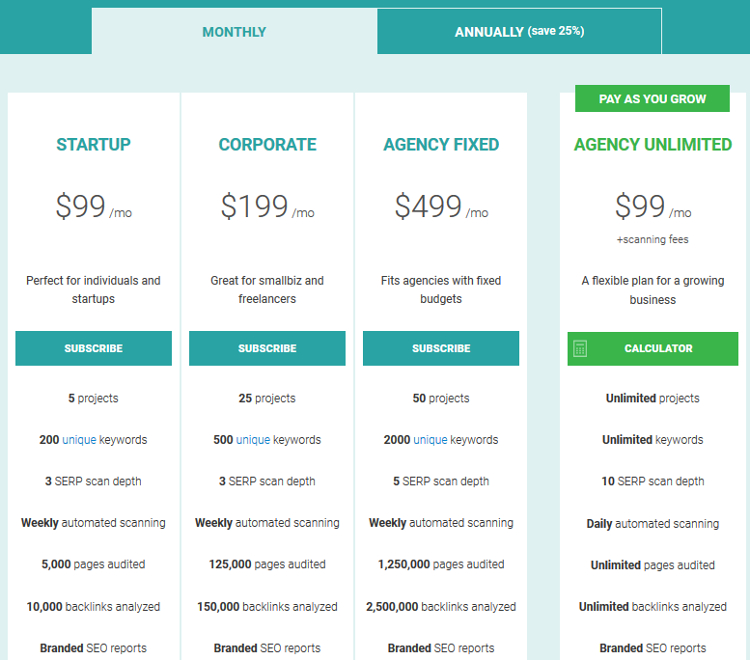
Task: Click the calculator icon on green button
Action: 580,349
